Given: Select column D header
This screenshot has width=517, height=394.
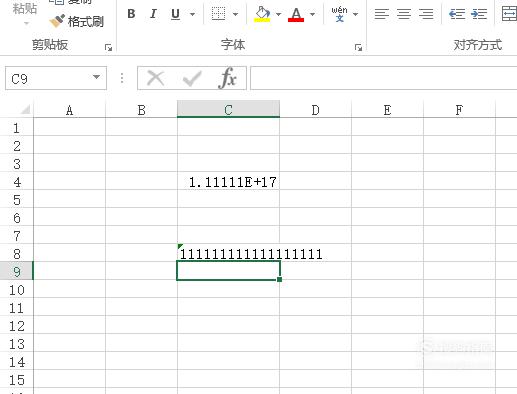Looking at the screenshot, I should coord(315,110).
